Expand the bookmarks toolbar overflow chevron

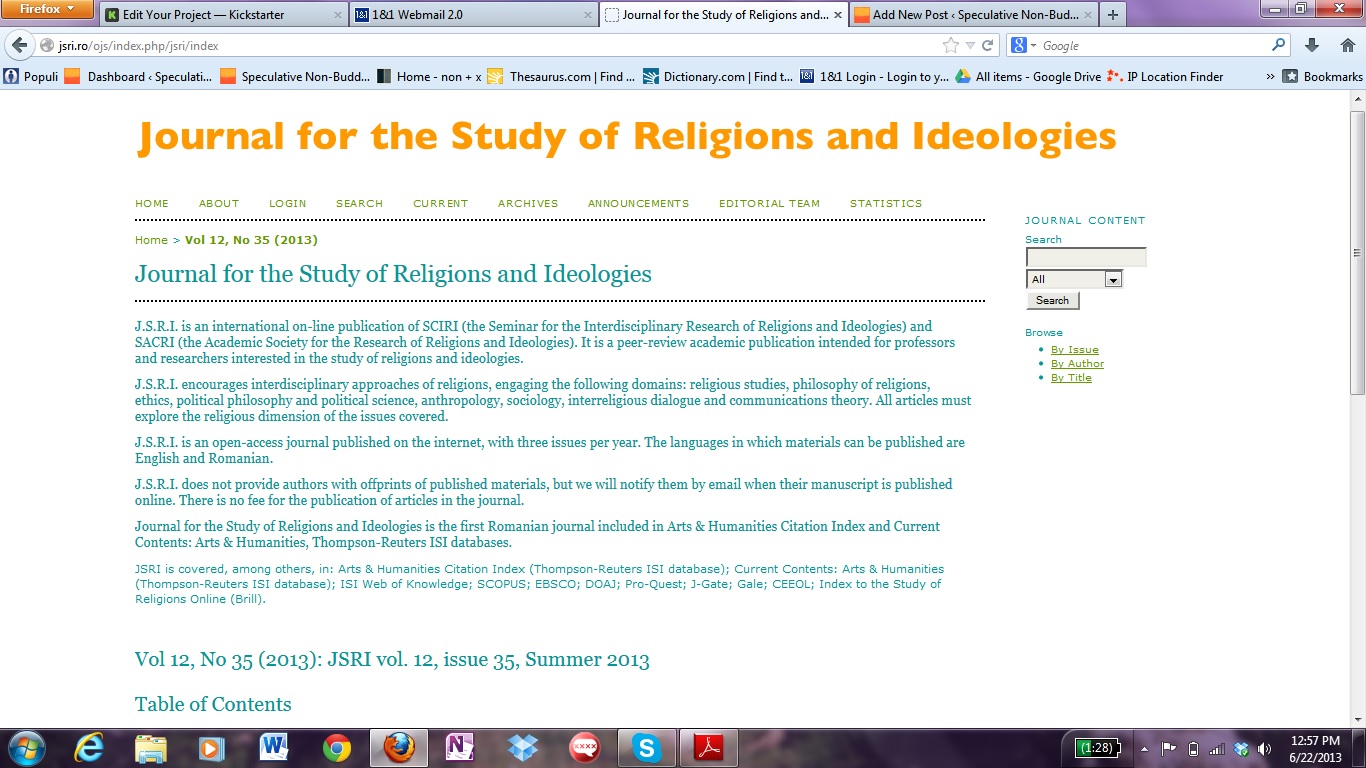click(x=1270, y=76)
